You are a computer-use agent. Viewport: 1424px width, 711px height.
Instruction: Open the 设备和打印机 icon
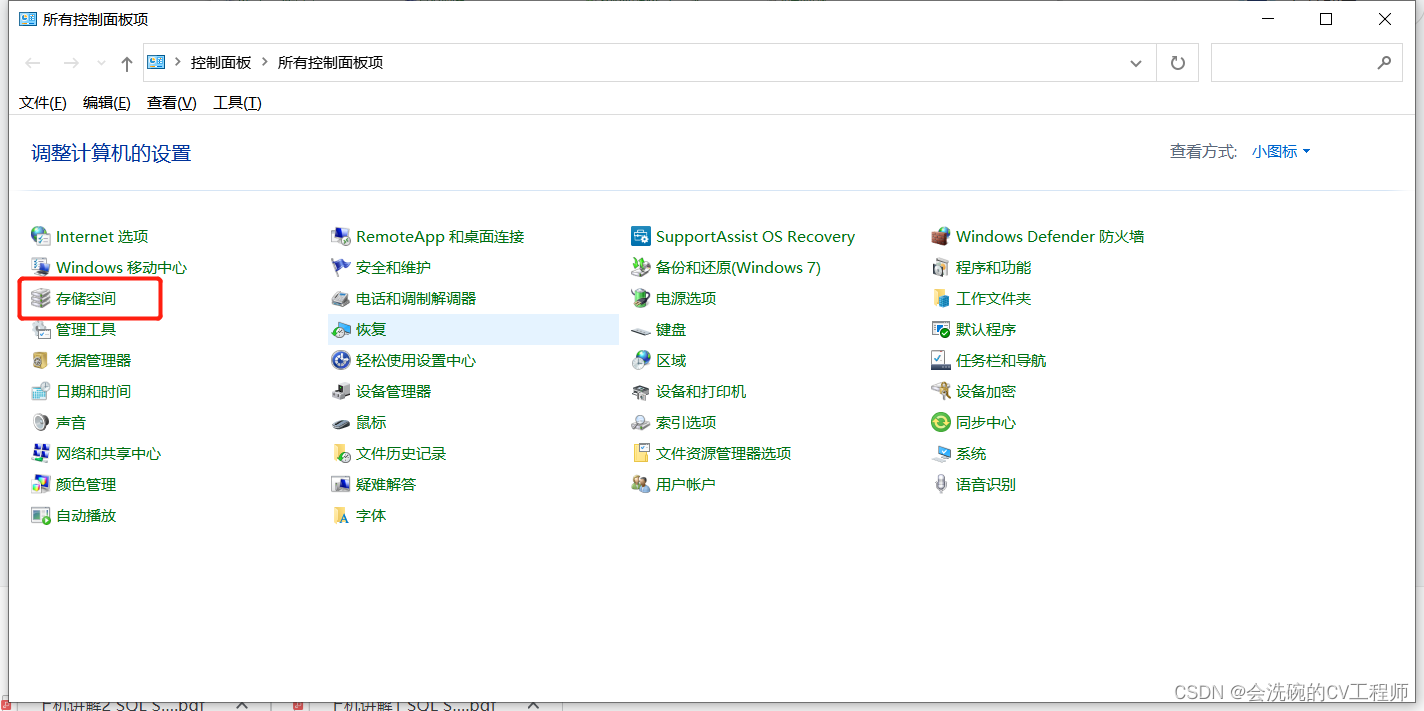tap(640, 391)
